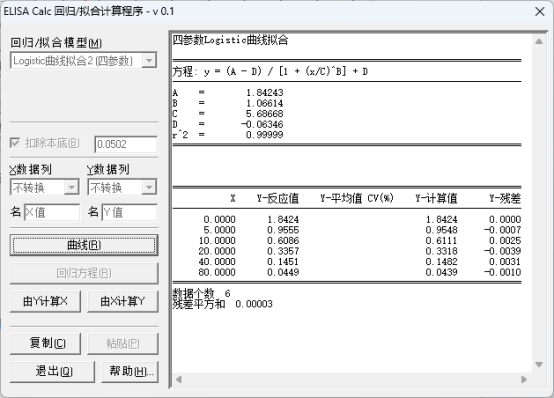Viewport: 554px width, 398px height.
Task: Click the Y-残差 column header
Action: pos(505,198)
